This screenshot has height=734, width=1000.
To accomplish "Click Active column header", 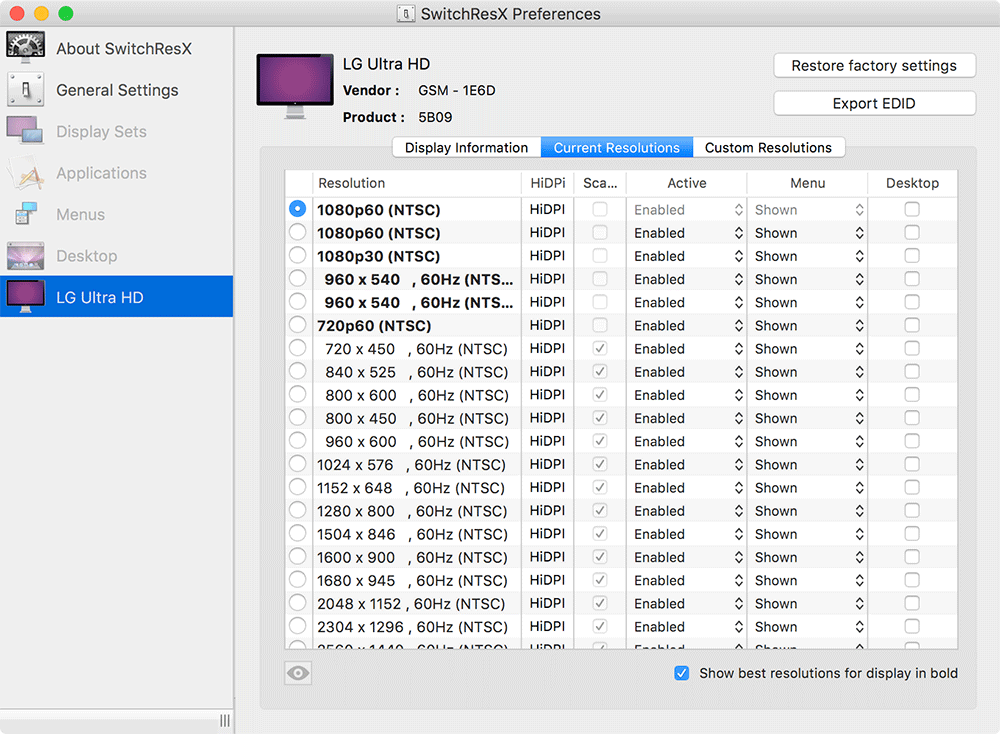I will [x=687, y=183].
